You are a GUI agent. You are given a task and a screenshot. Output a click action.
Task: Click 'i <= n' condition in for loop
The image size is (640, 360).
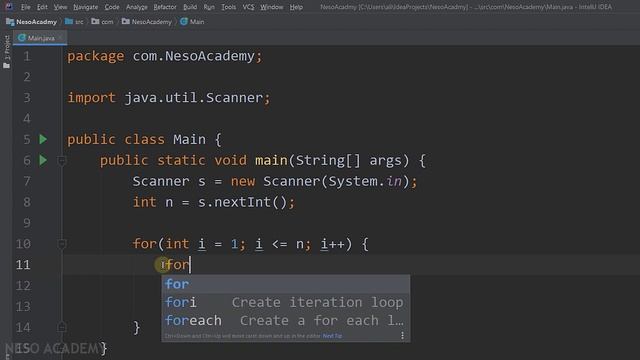tap(279, 244)
